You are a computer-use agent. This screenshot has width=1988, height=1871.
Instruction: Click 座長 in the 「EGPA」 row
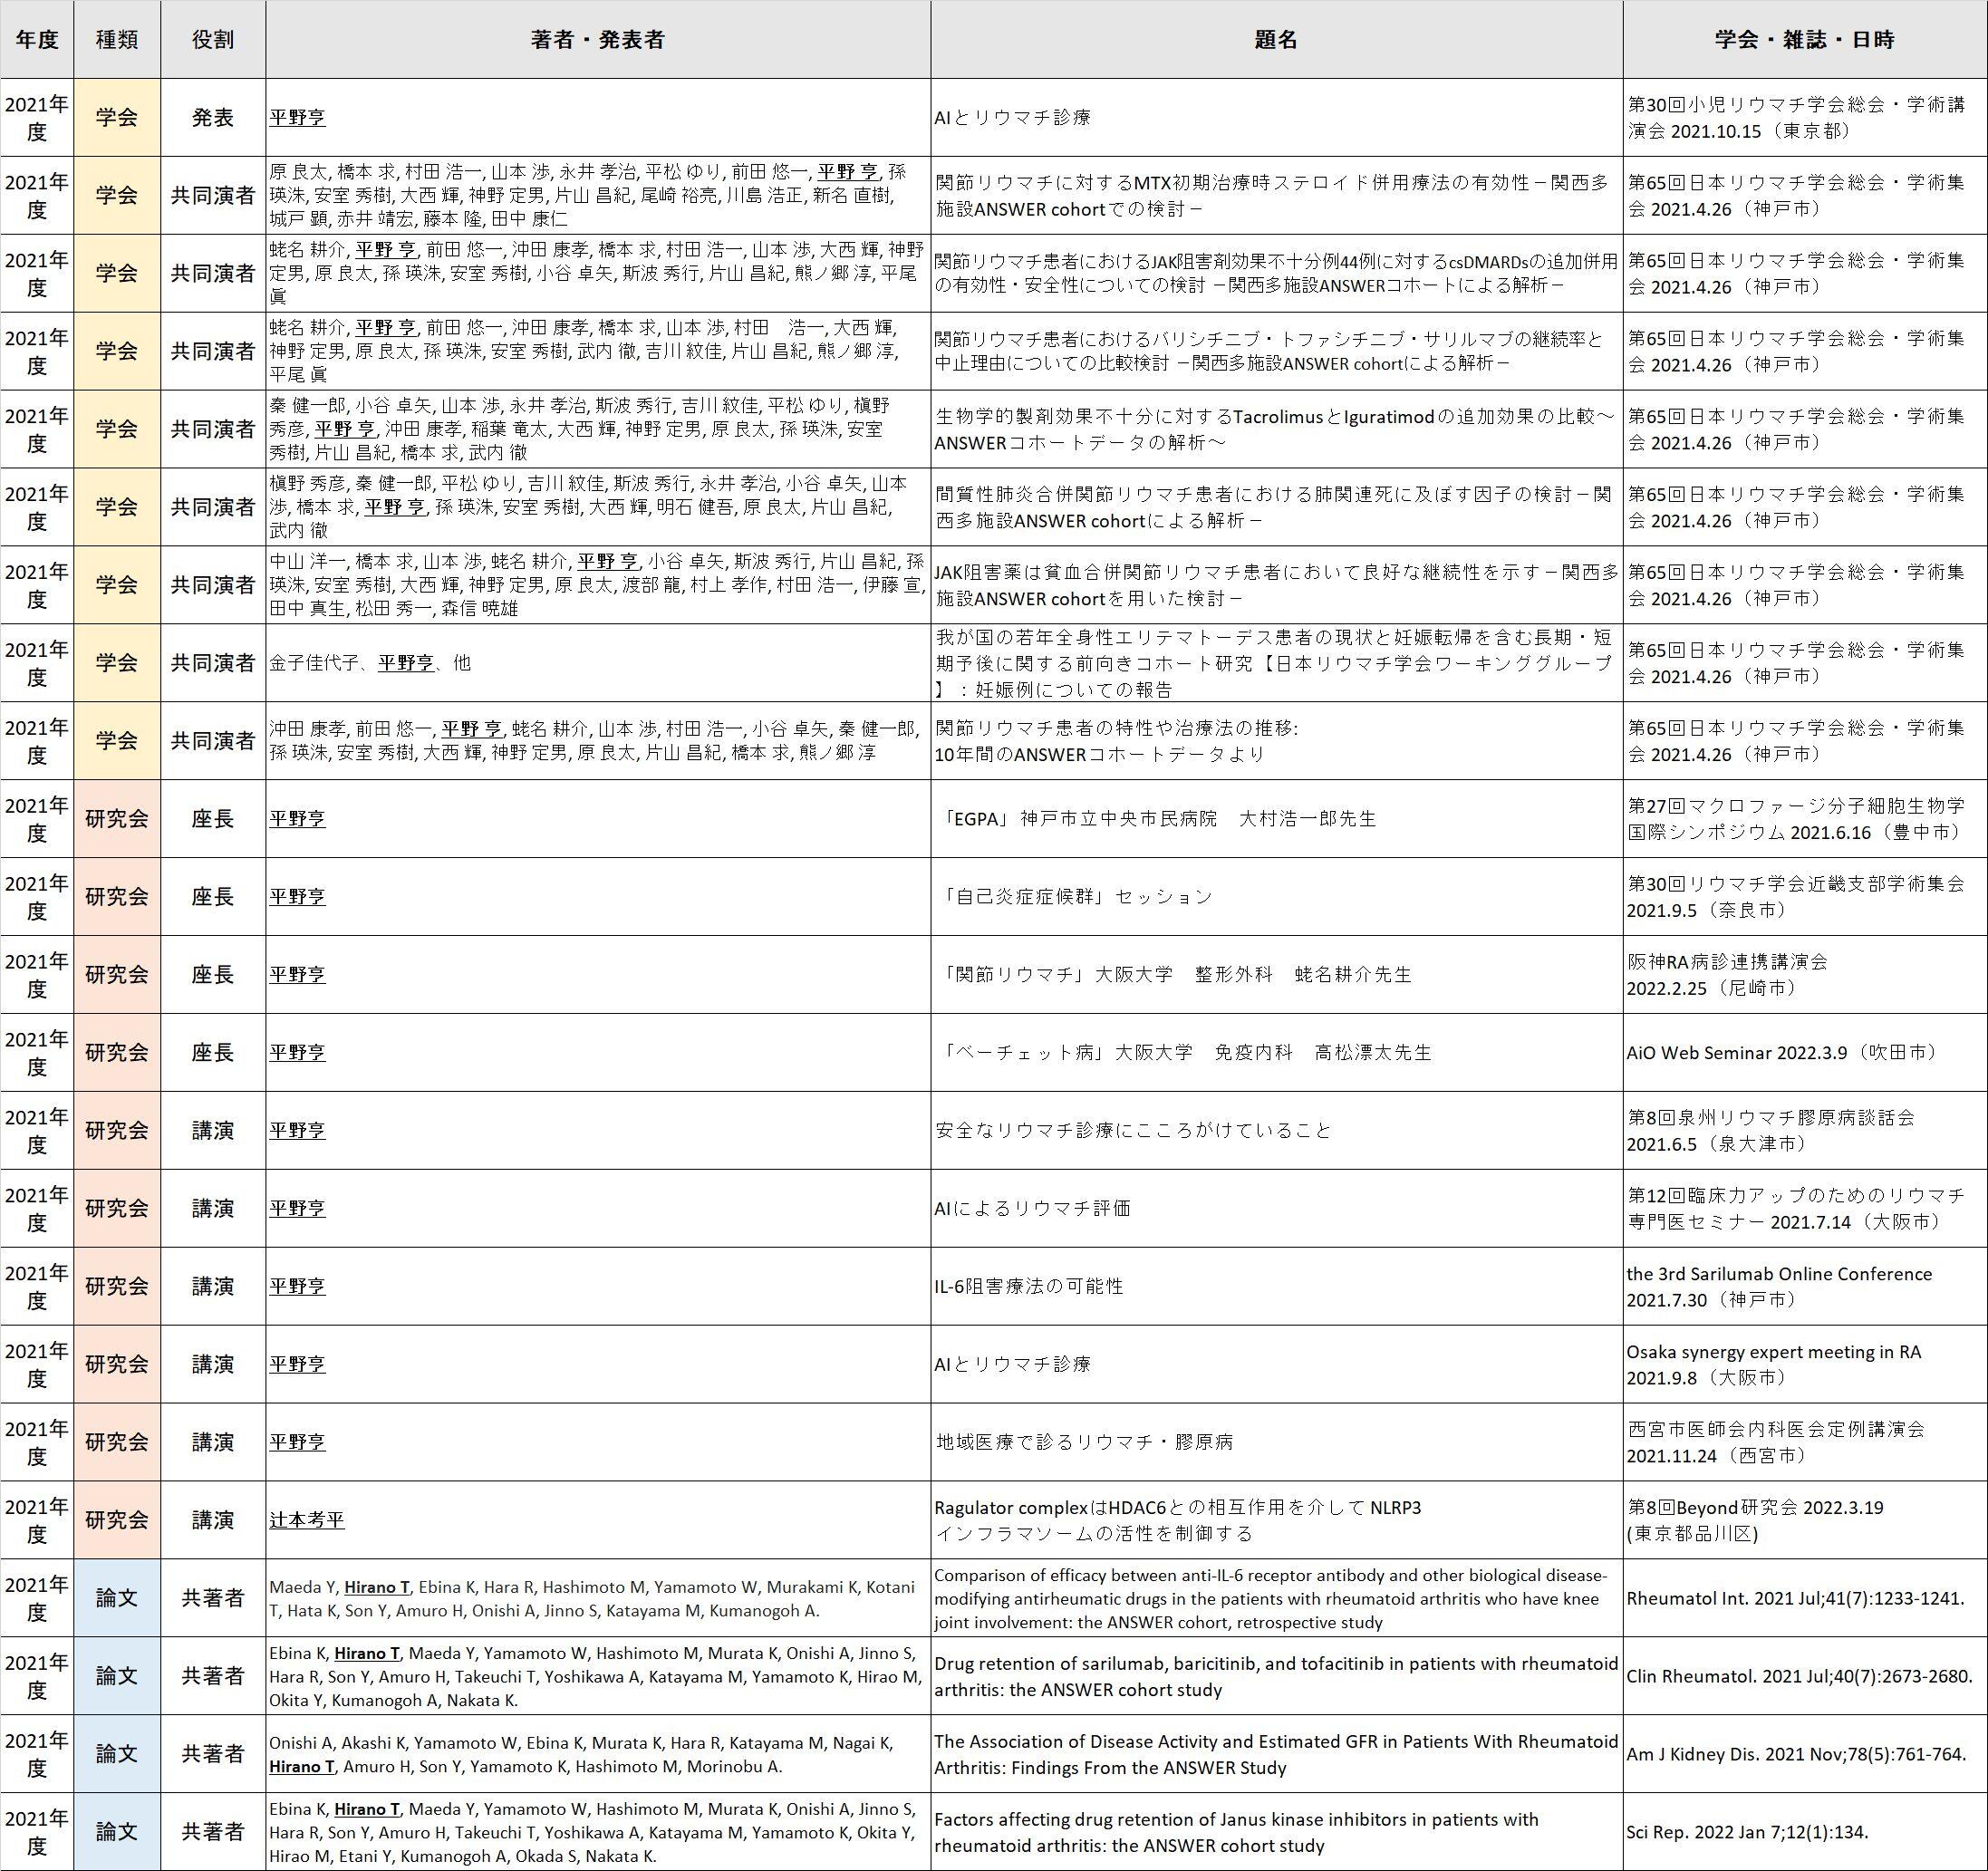coord(213,819)
